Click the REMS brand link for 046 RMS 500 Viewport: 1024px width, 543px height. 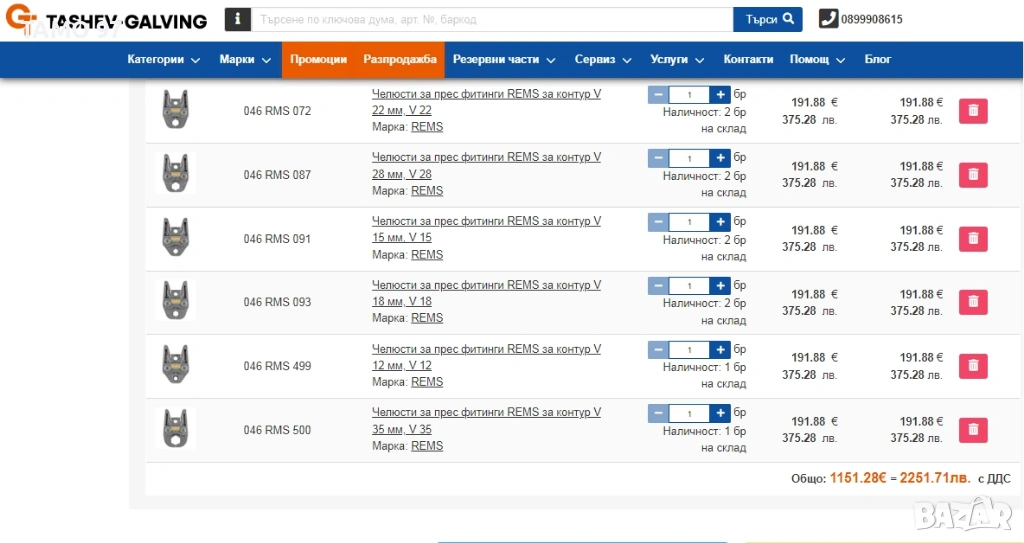pos(427,446)
